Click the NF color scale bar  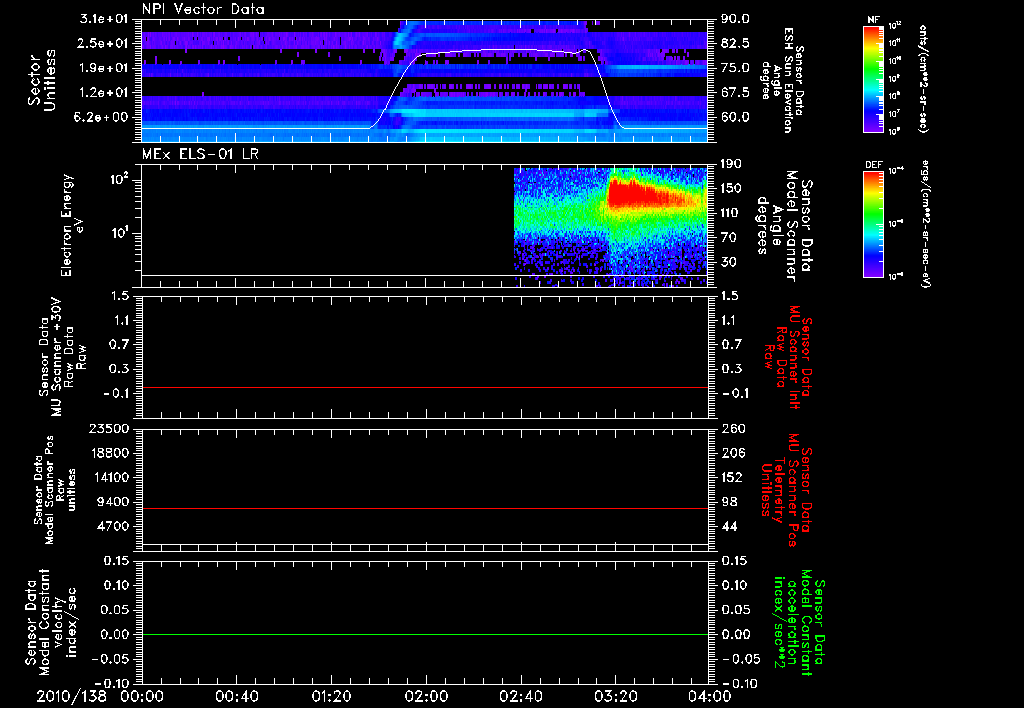tap(873, 79)
